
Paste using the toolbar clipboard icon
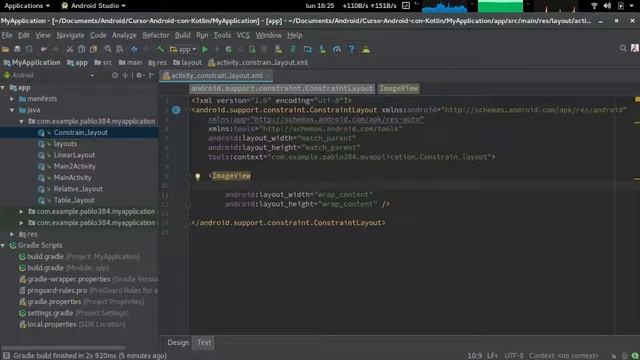pyautogui.click(x=93, y=49)
